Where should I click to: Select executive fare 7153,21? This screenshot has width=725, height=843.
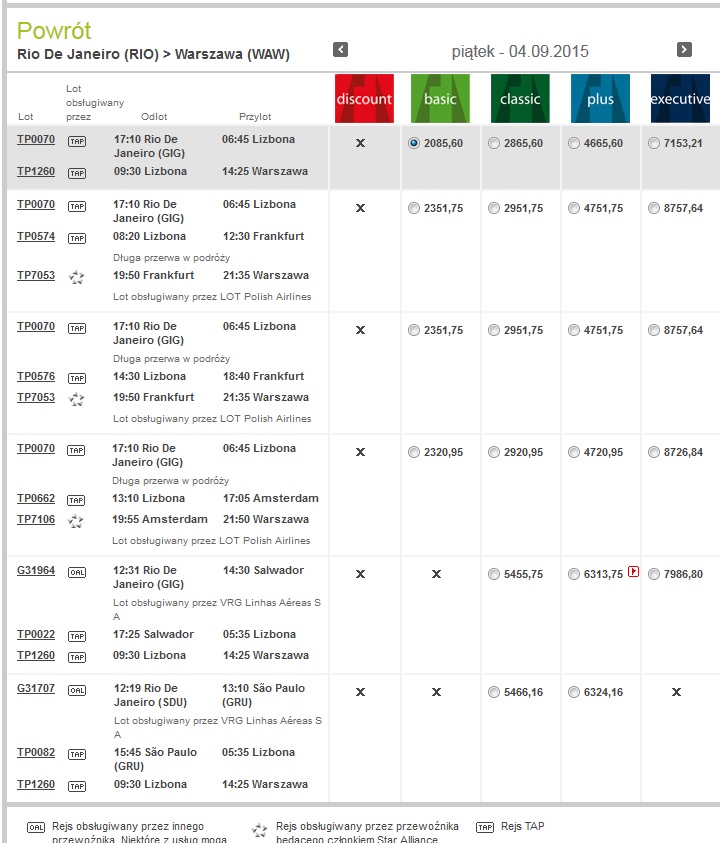click(x=654, y=143)
